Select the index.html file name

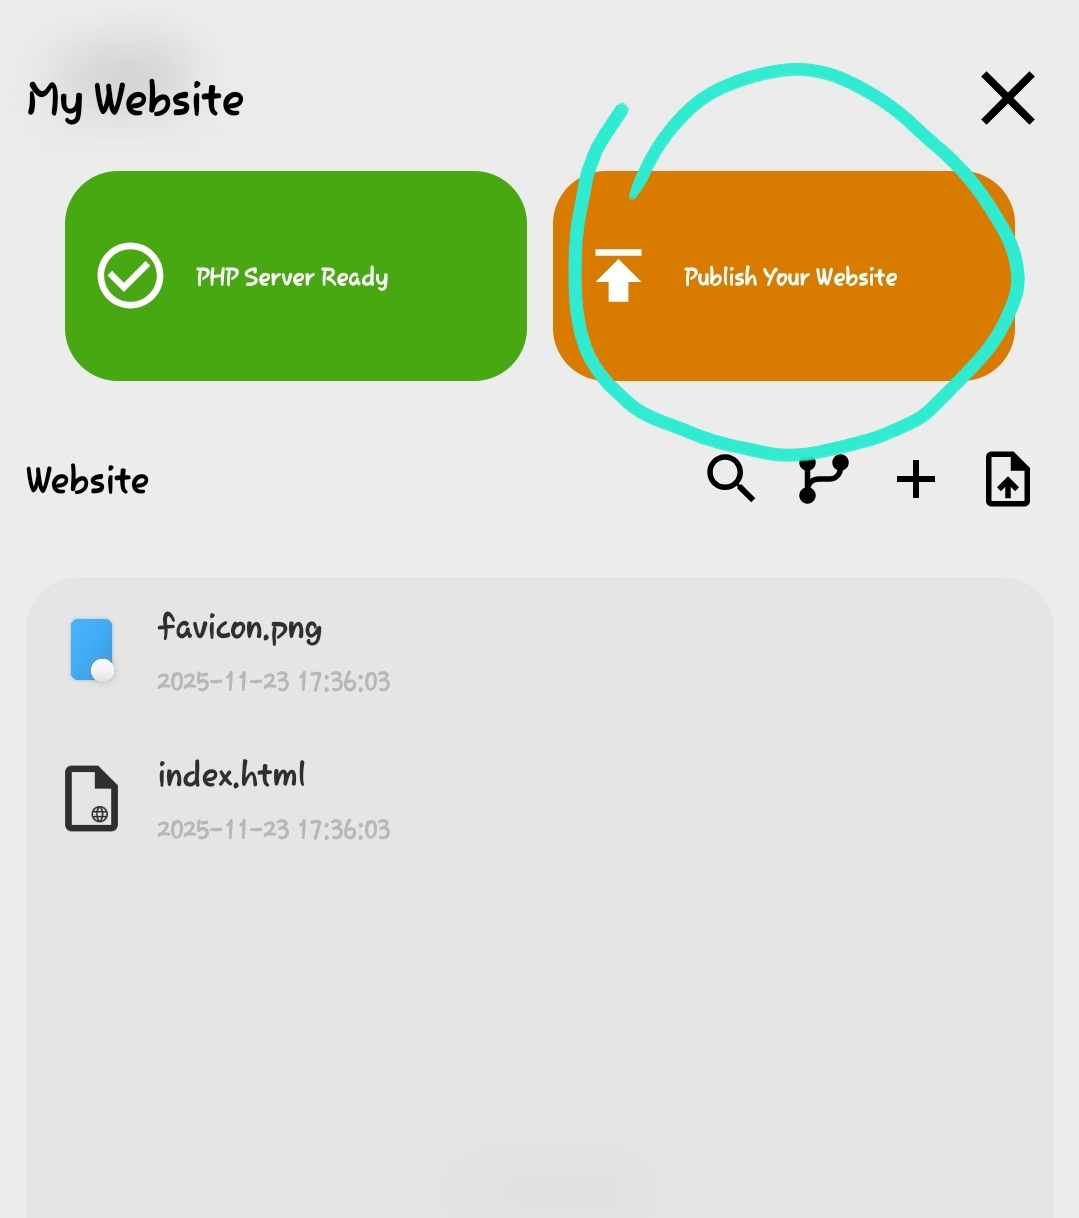coord(232,775)
